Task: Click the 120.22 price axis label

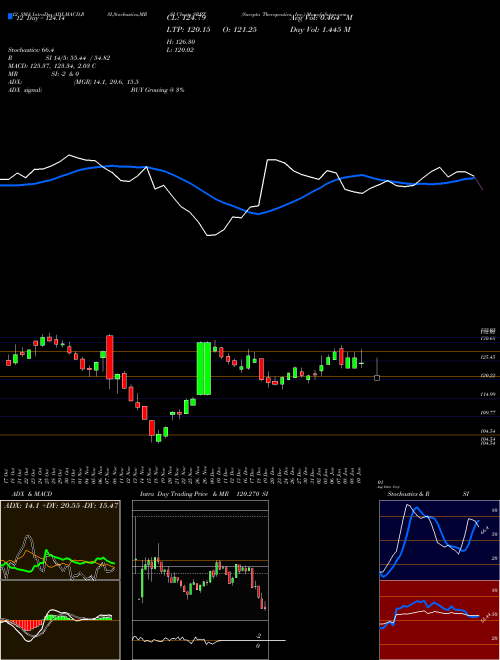Action: click(x=487, y=375)
